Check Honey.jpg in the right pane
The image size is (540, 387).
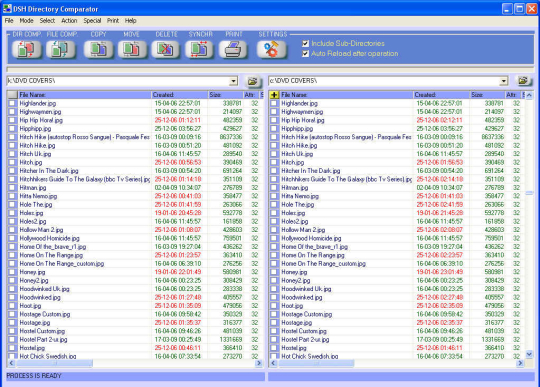click(274, 272)
